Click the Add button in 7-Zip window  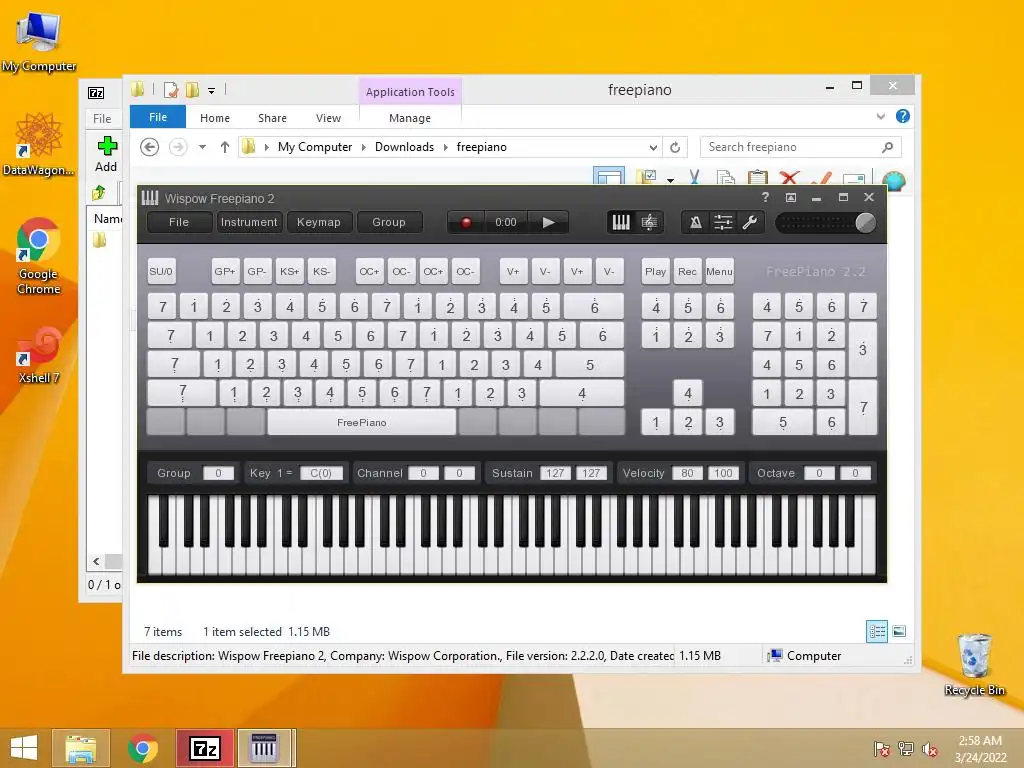pyautogui.click(x=106, y=155)
